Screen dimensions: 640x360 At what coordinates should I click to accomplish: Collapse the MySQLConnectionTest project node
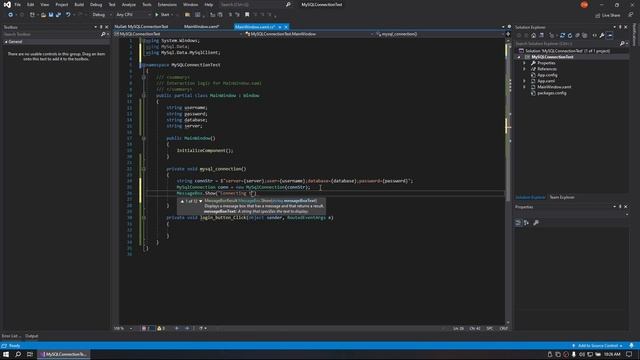[x=519, y=57]
